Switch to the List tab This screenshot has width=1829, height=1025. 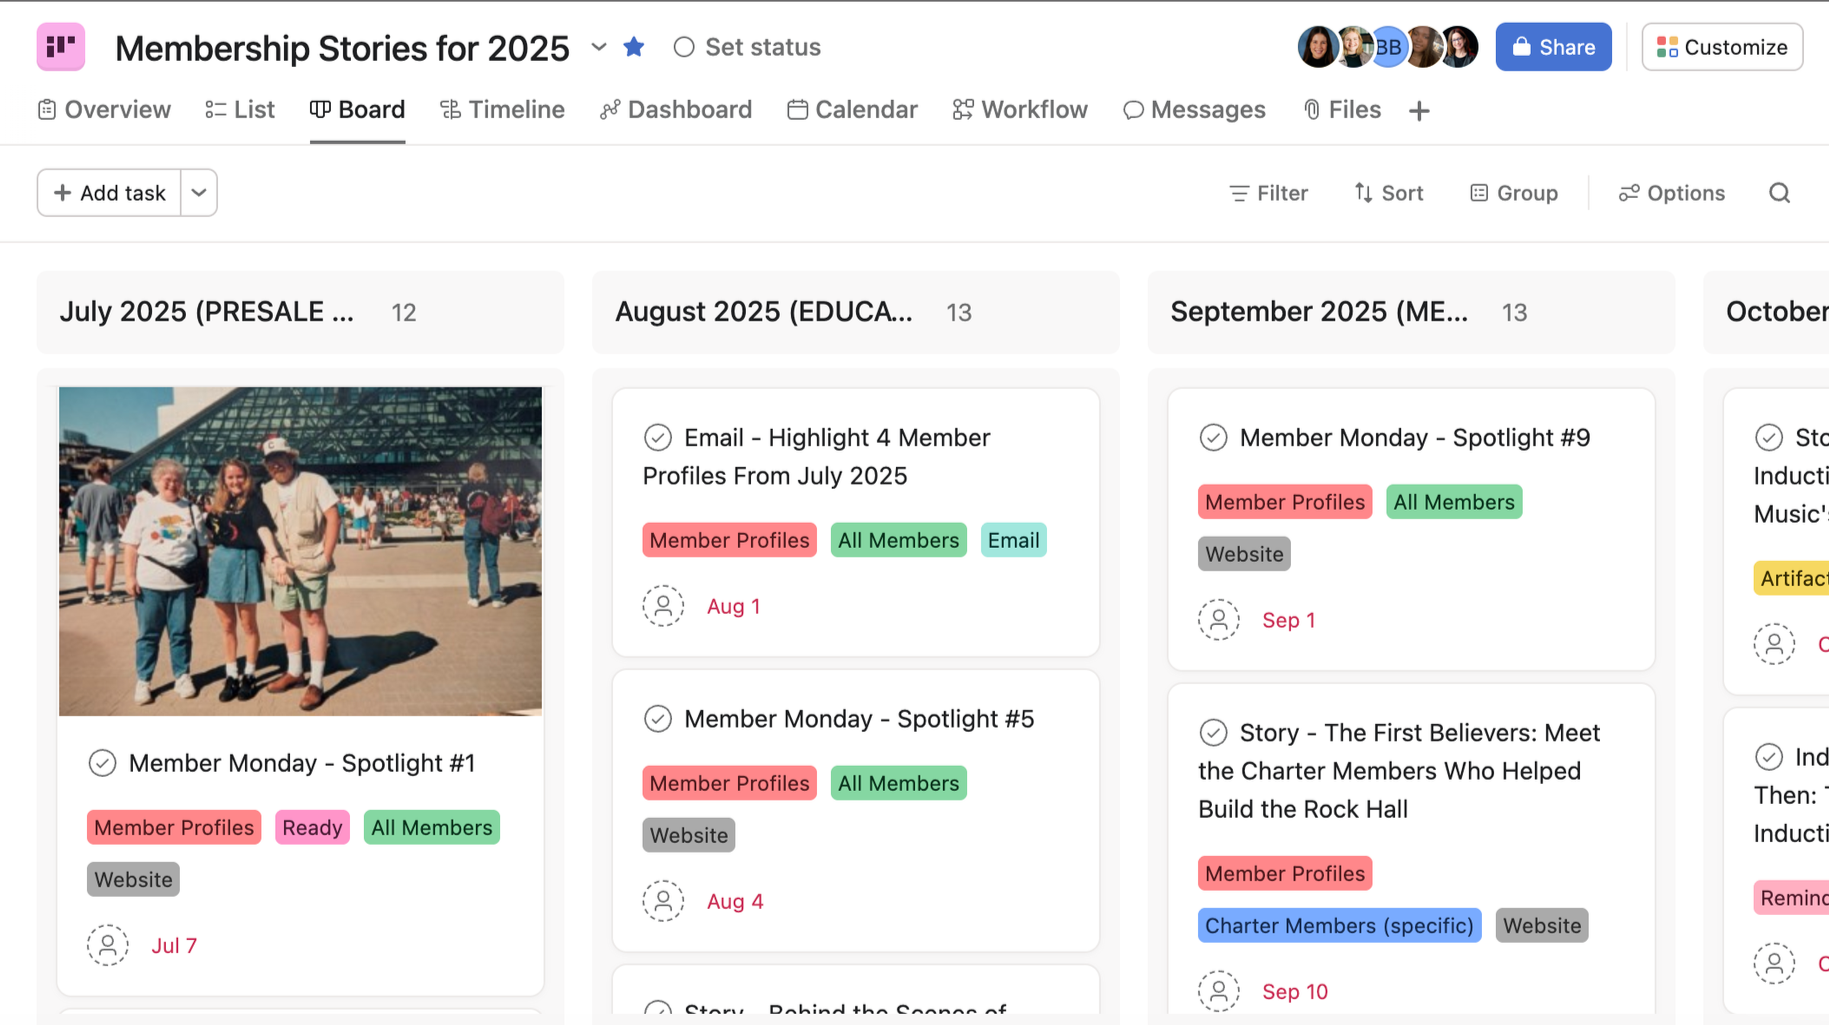click(x=240, y=110)
